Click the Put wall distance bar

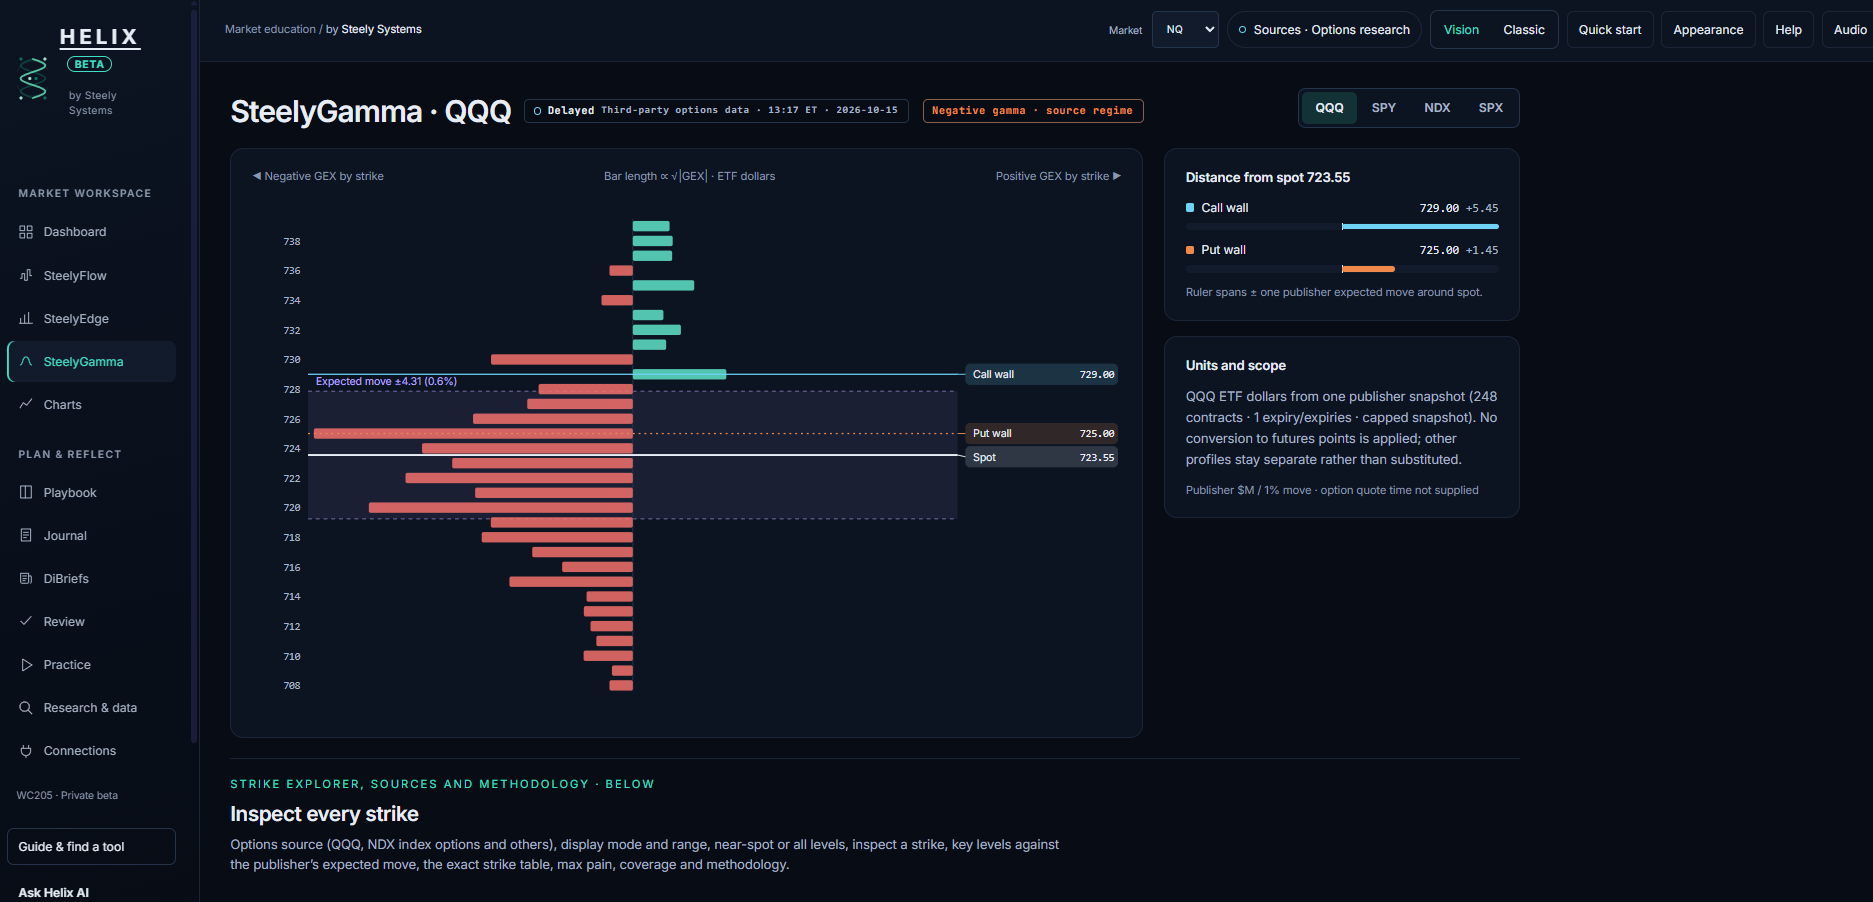[1342, 269]
